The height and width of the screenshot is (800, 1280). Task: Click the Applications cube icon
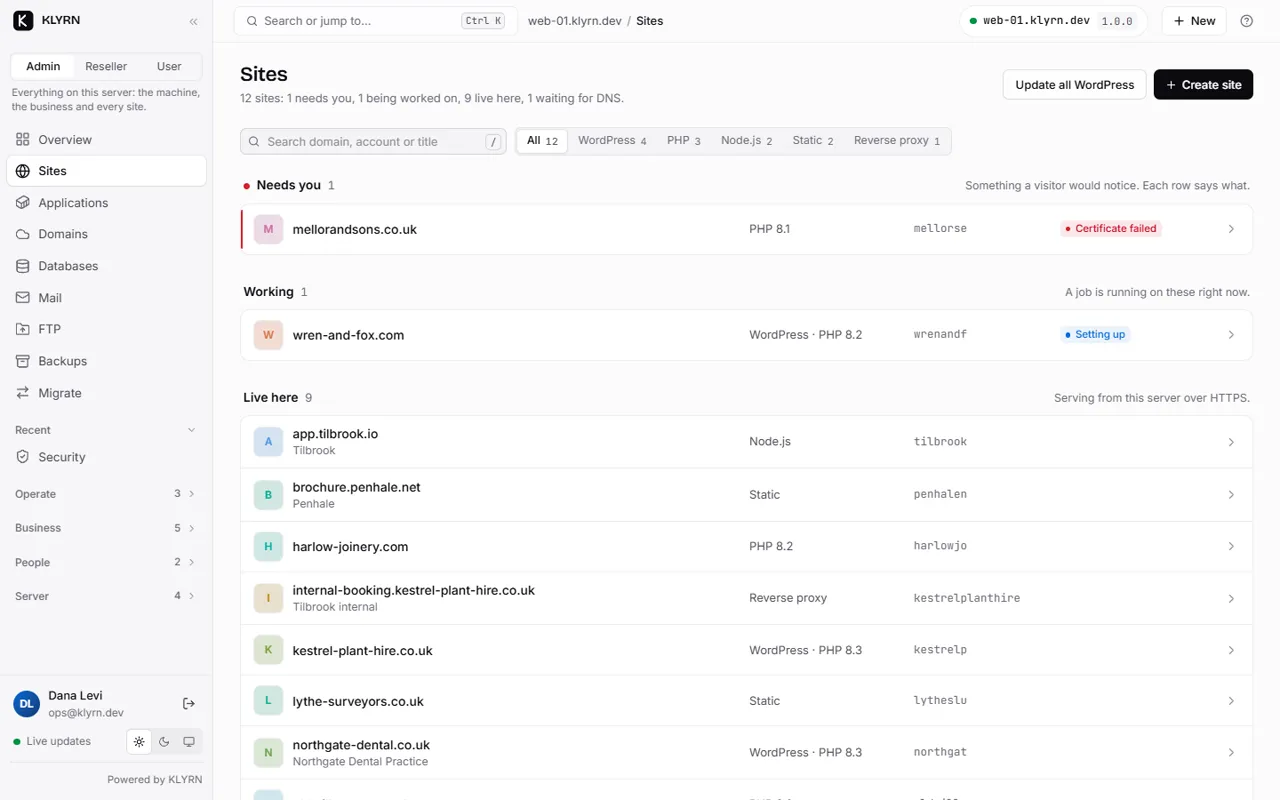point(23,203)
